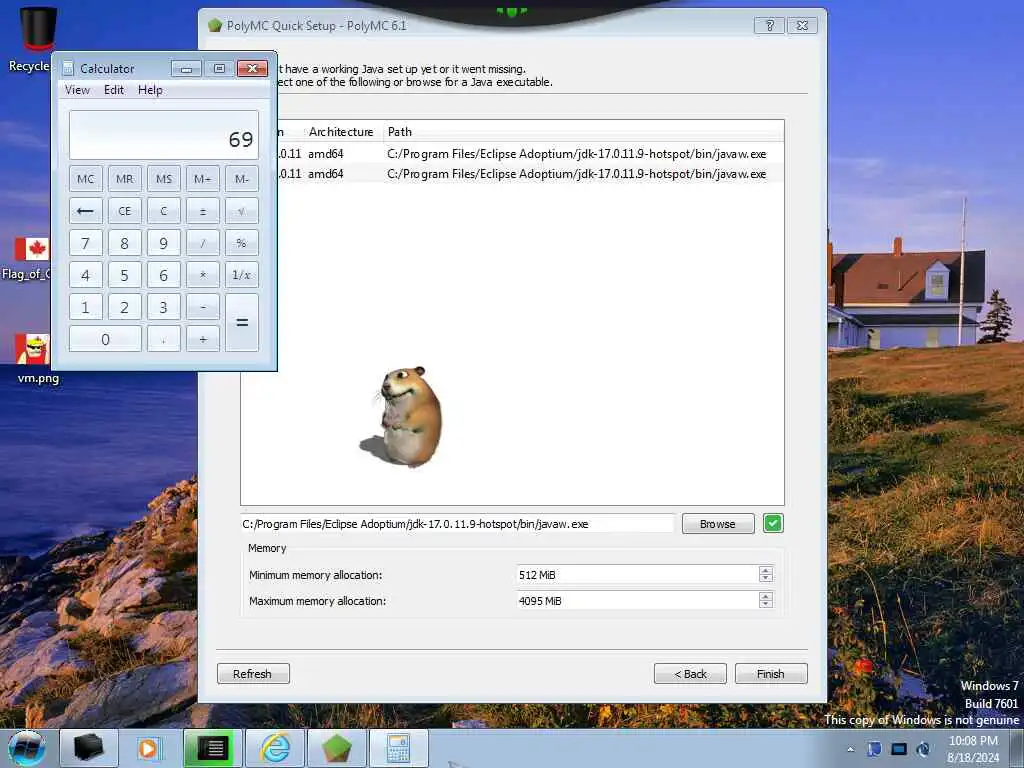
Task: Click the Calculator M+ key
Action: pos(202,179)
